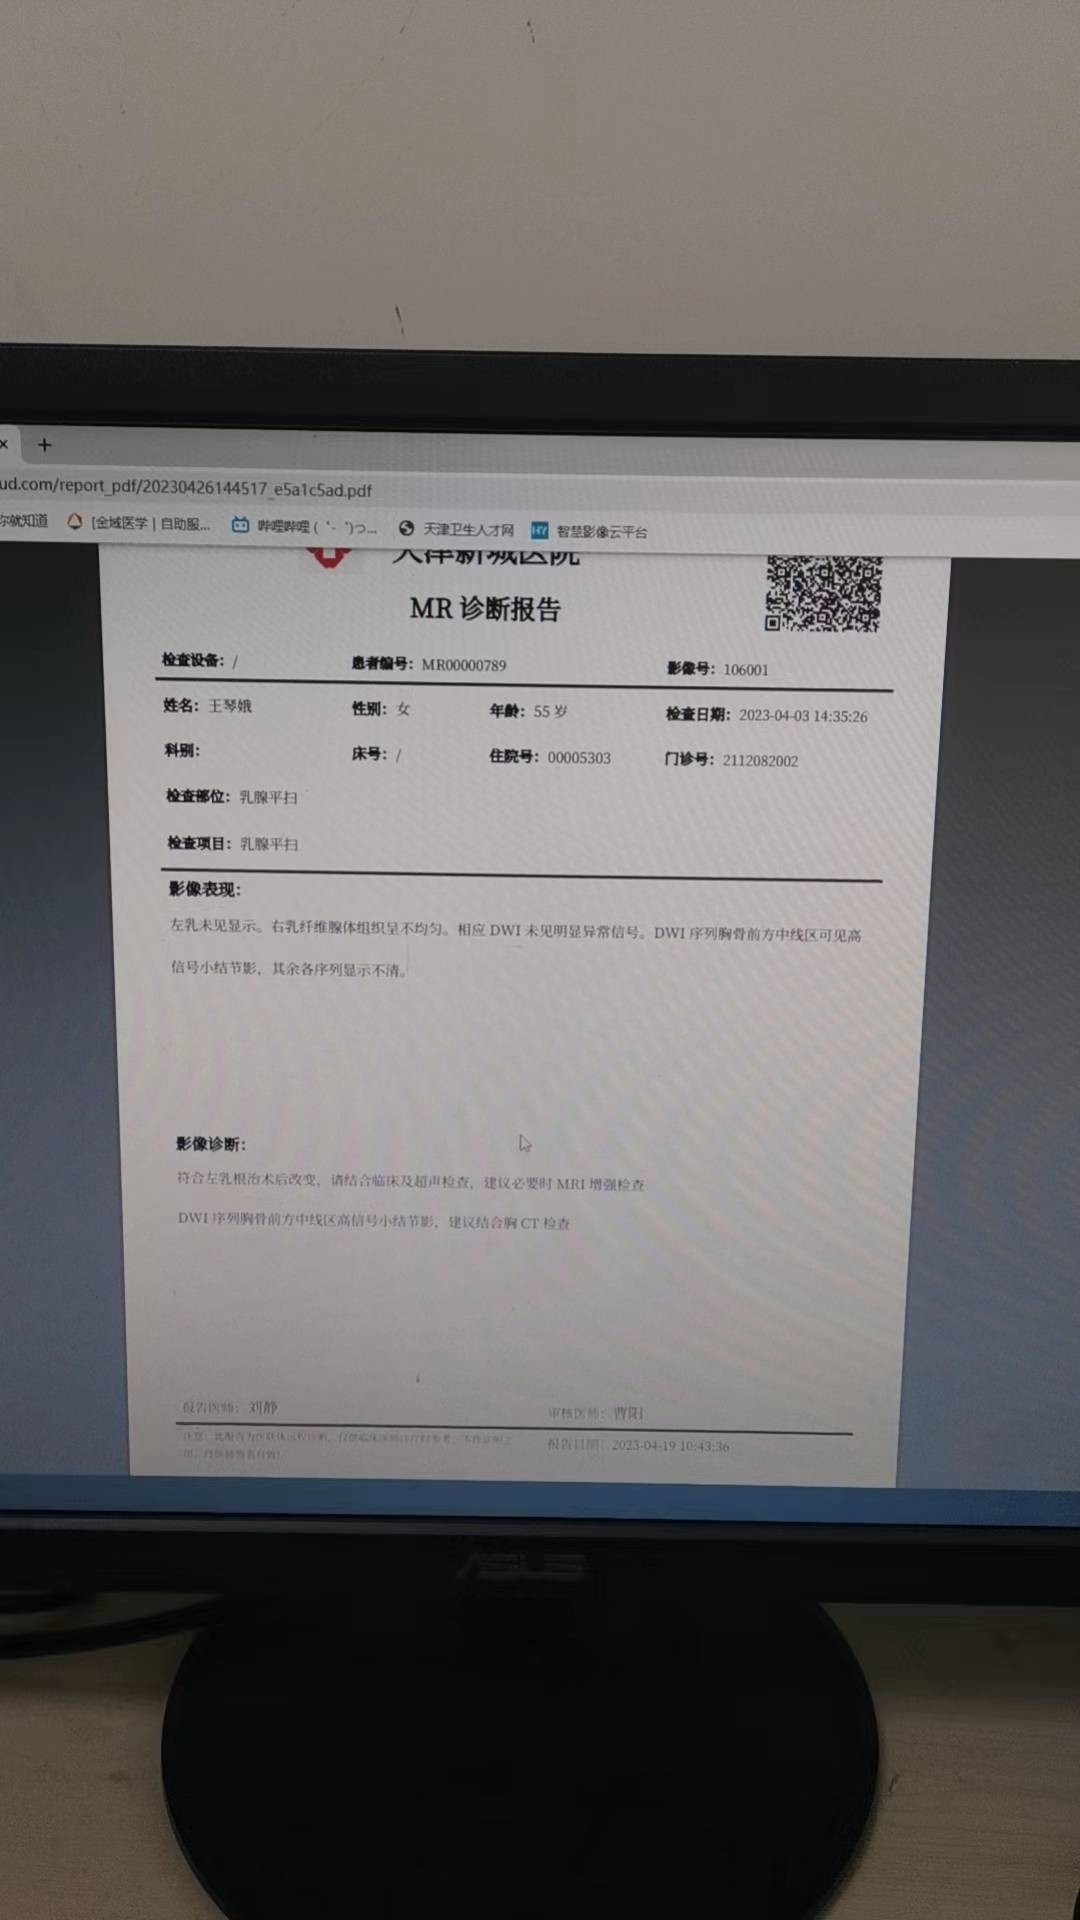This screenshot has width=1080, height=1920.
Task: Open the 智慧影像云平台 bookmark
Action: (589, 531)
